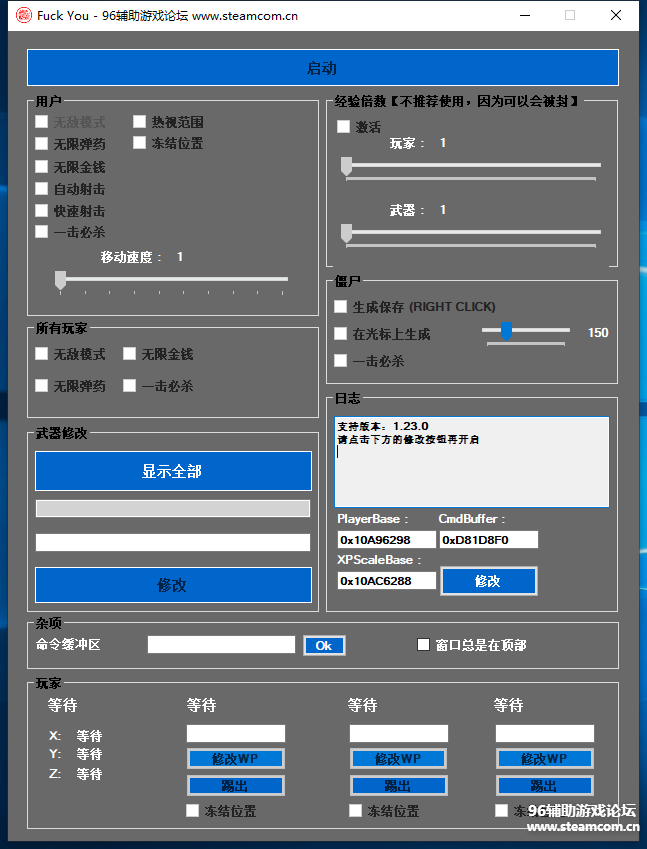Check the 快速射击 option
The image size is (647, 849).
point(42,210)
